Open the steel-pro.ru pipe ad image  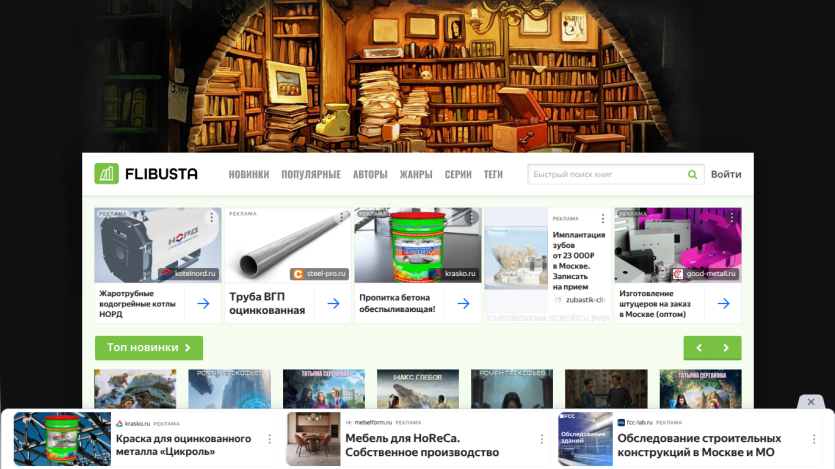(x=288, y=245)
